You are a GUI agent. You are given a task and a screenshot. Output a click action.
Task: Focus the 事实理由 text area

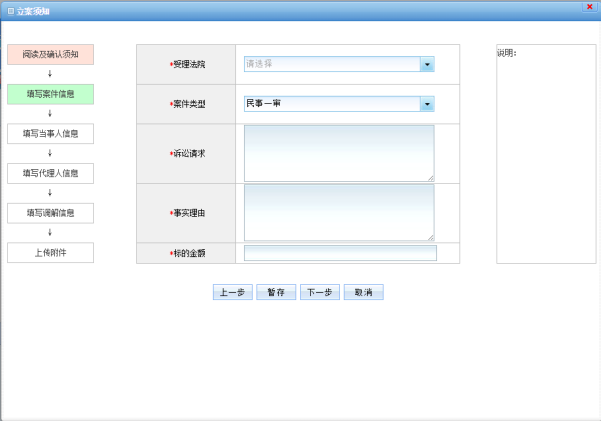pyautogui.click(x=339, y=213)
